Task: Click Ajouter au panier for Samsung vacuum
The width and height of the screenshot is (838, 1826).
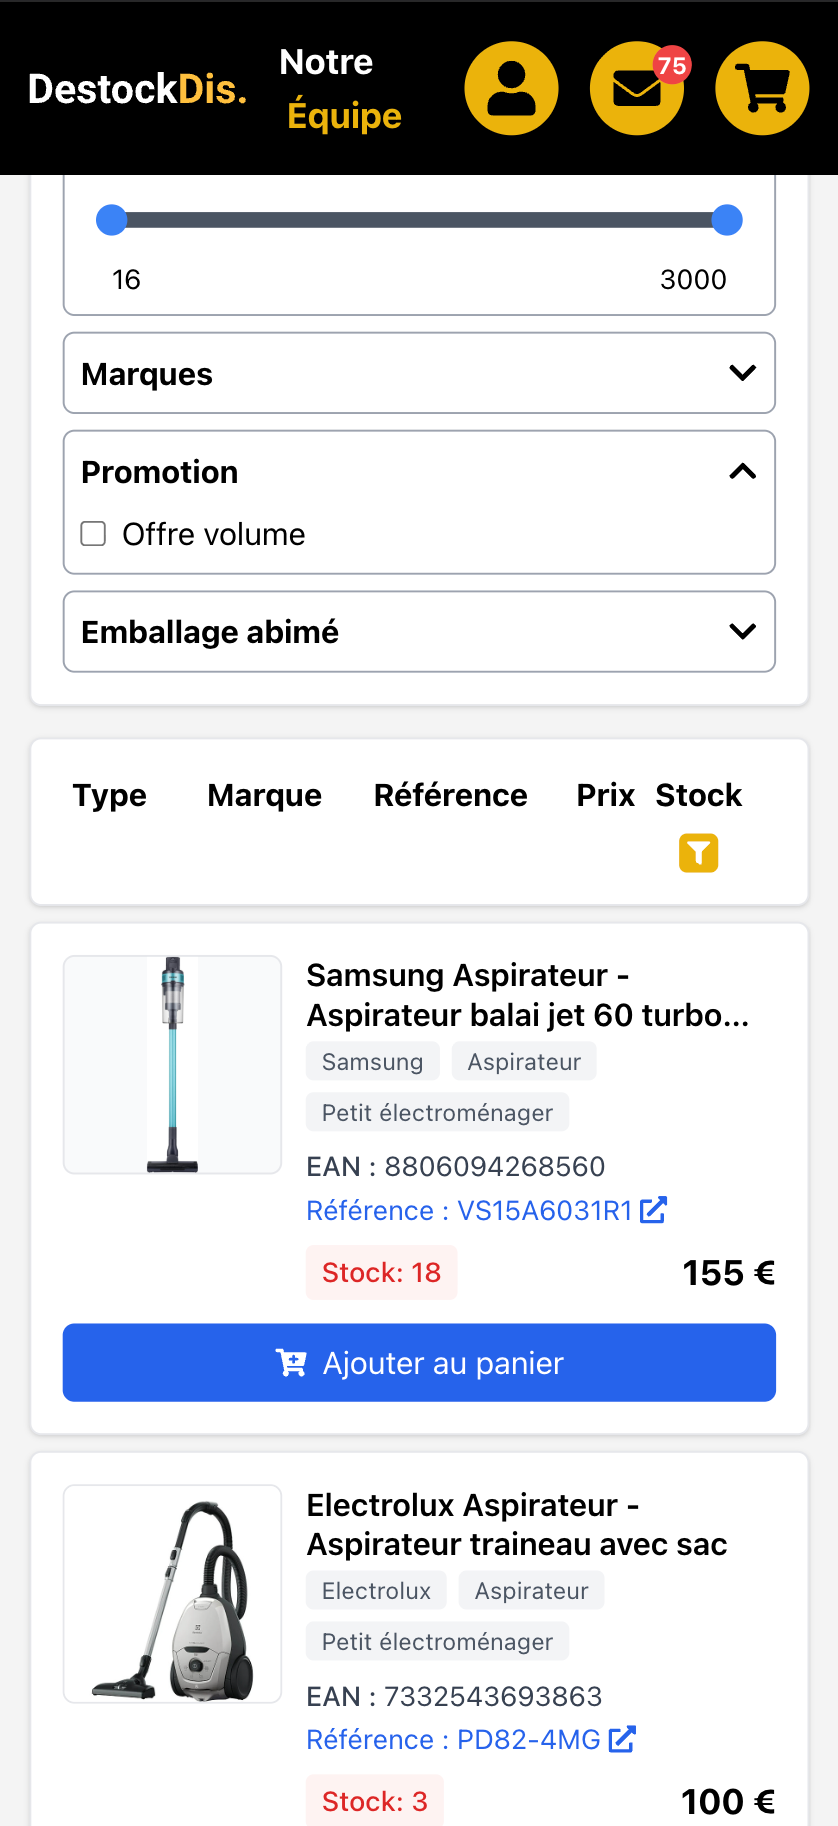Action: 419,1363
